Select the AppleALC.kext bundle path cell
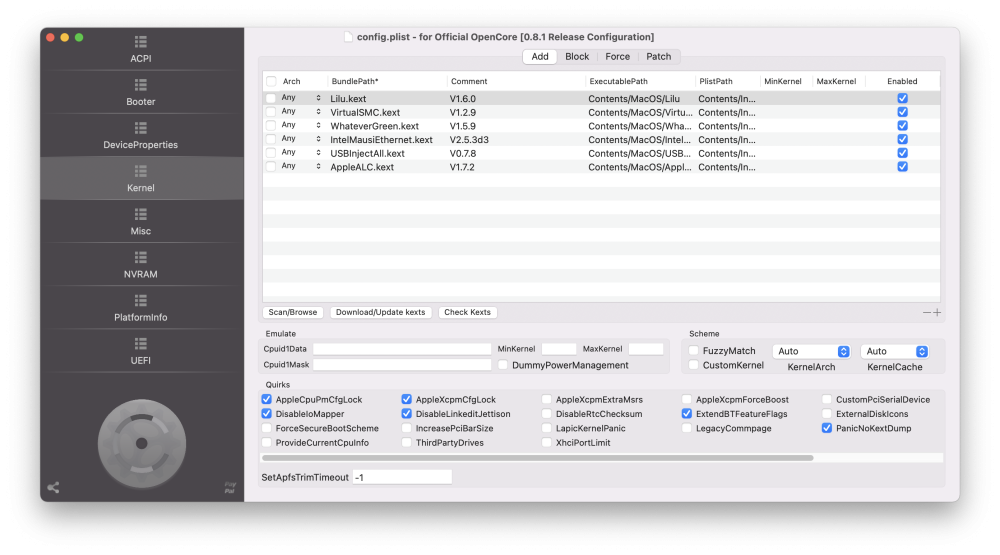Screen dimensions: 1000x555 click(362, 167)
